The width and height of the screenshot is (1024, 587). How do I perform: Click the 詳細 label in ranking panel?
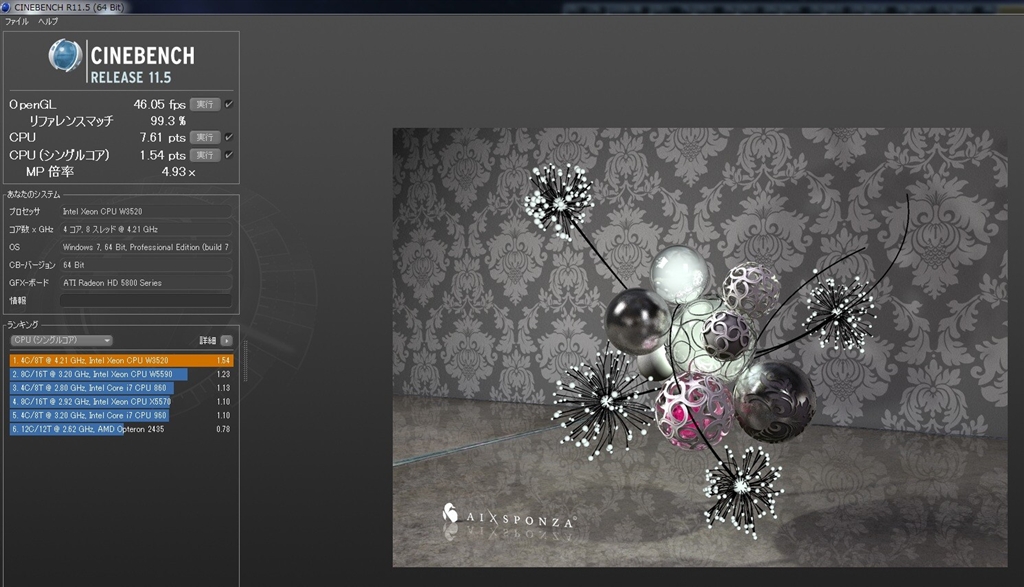pos(208,340)
